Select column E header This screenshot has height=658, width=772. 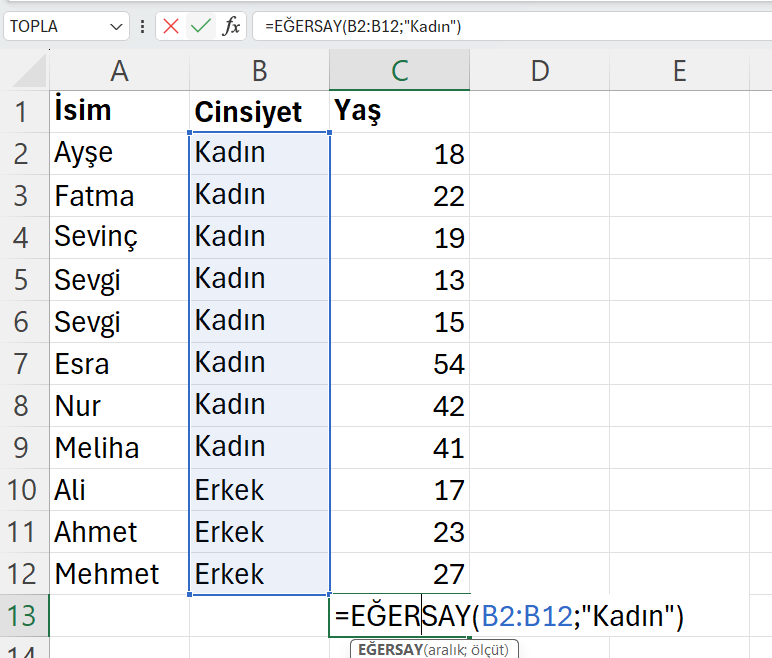[679, 70]
